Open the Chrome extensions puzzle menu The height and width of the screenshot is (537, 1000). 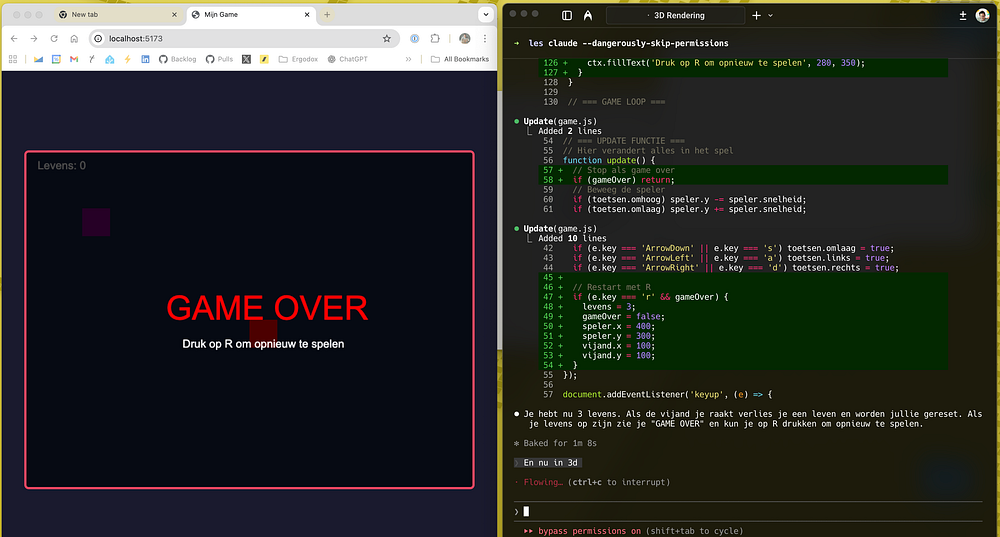(x=435, y=39)
